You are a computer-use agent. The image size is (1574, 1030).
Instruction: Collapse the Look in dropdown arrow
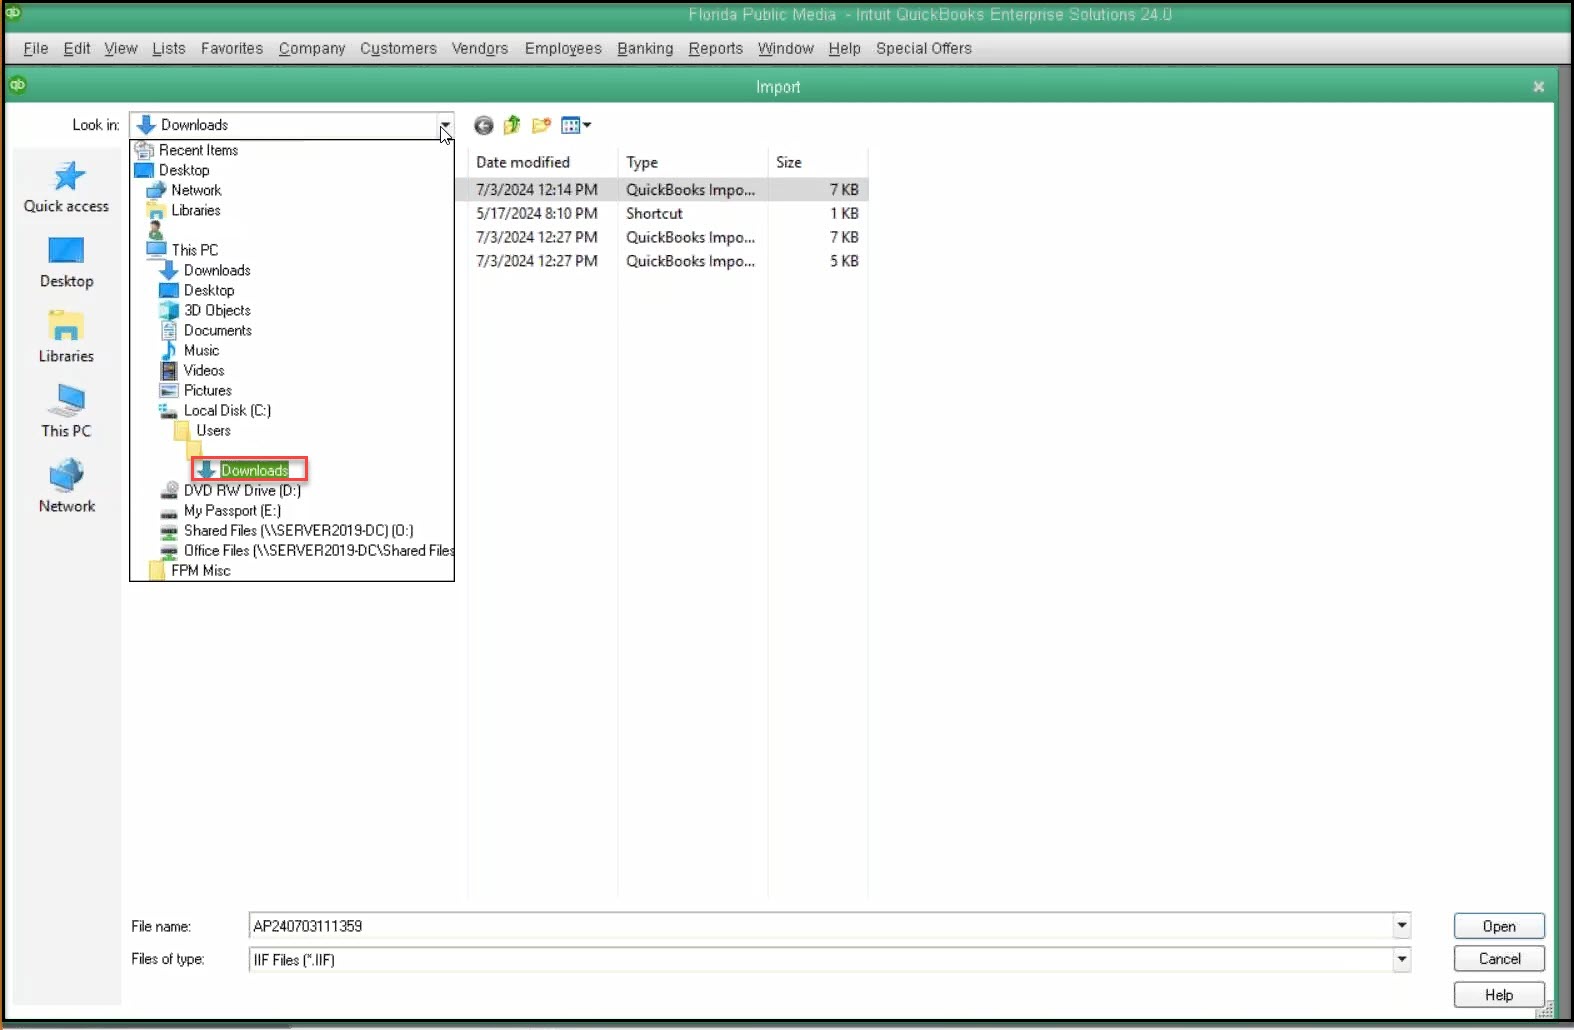pos(444,125)
